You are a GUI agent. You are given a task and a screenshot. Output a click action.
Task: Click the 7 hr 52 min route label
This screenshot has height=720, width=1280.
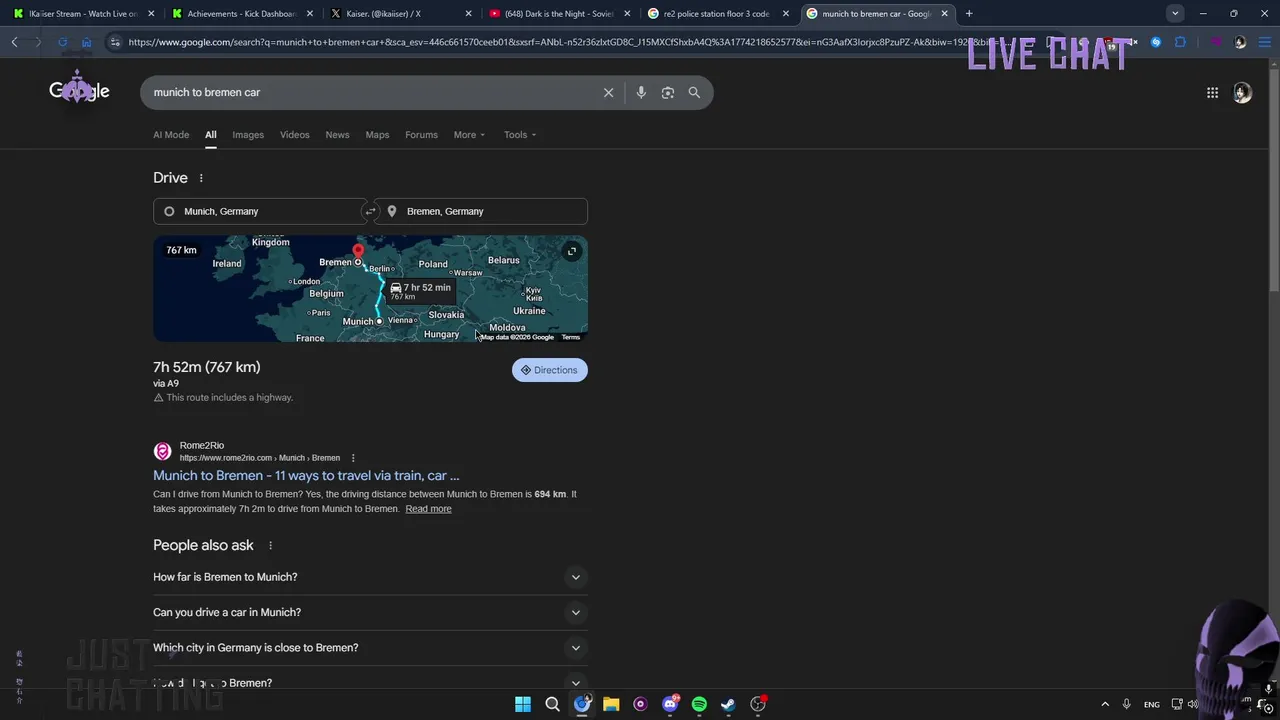[x=421, y=291]
